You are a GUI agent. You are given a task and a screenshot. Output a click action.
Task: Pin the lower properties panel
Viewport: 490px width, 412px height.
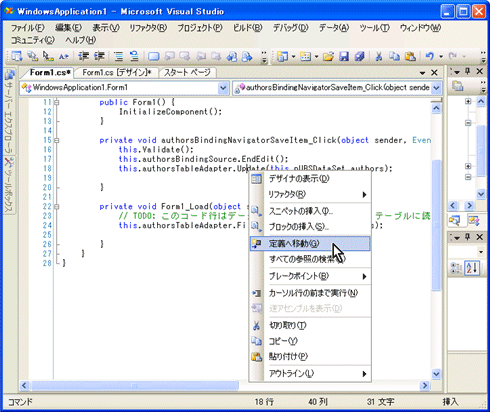point(468,237)
